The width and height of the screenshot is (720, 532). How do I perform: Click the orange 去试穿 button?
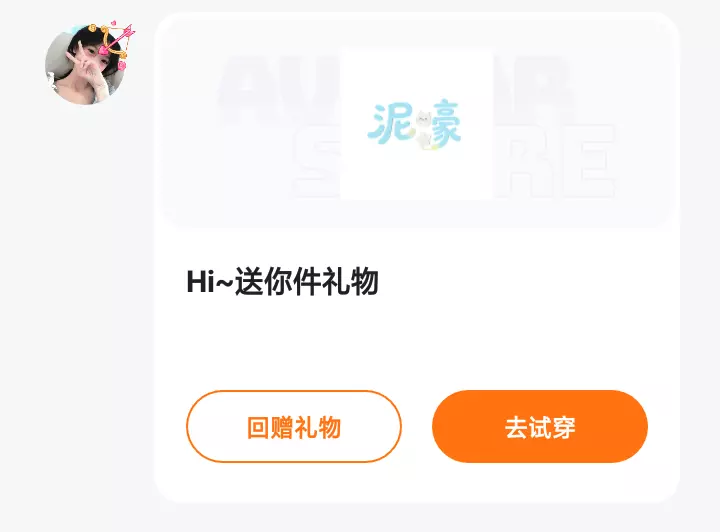(540, 426)
